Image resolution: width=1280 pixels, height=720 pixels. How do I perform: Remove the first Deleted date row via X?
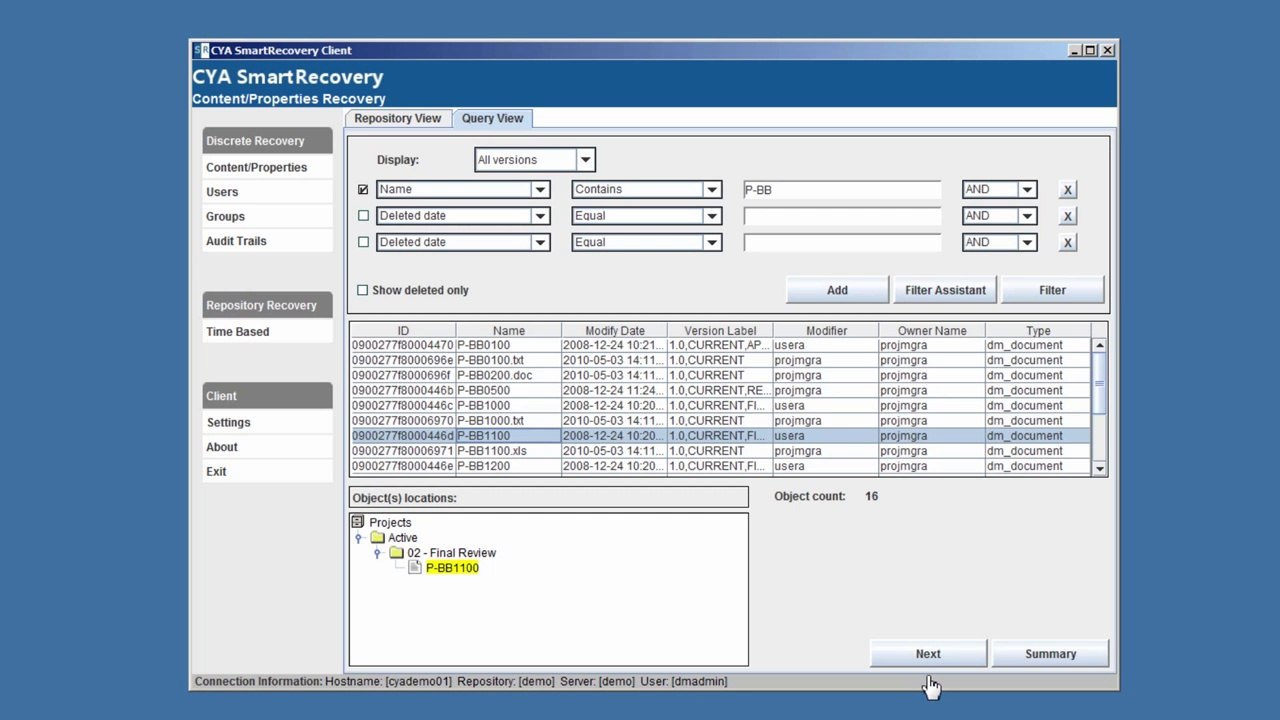(x=1067, y=216)
